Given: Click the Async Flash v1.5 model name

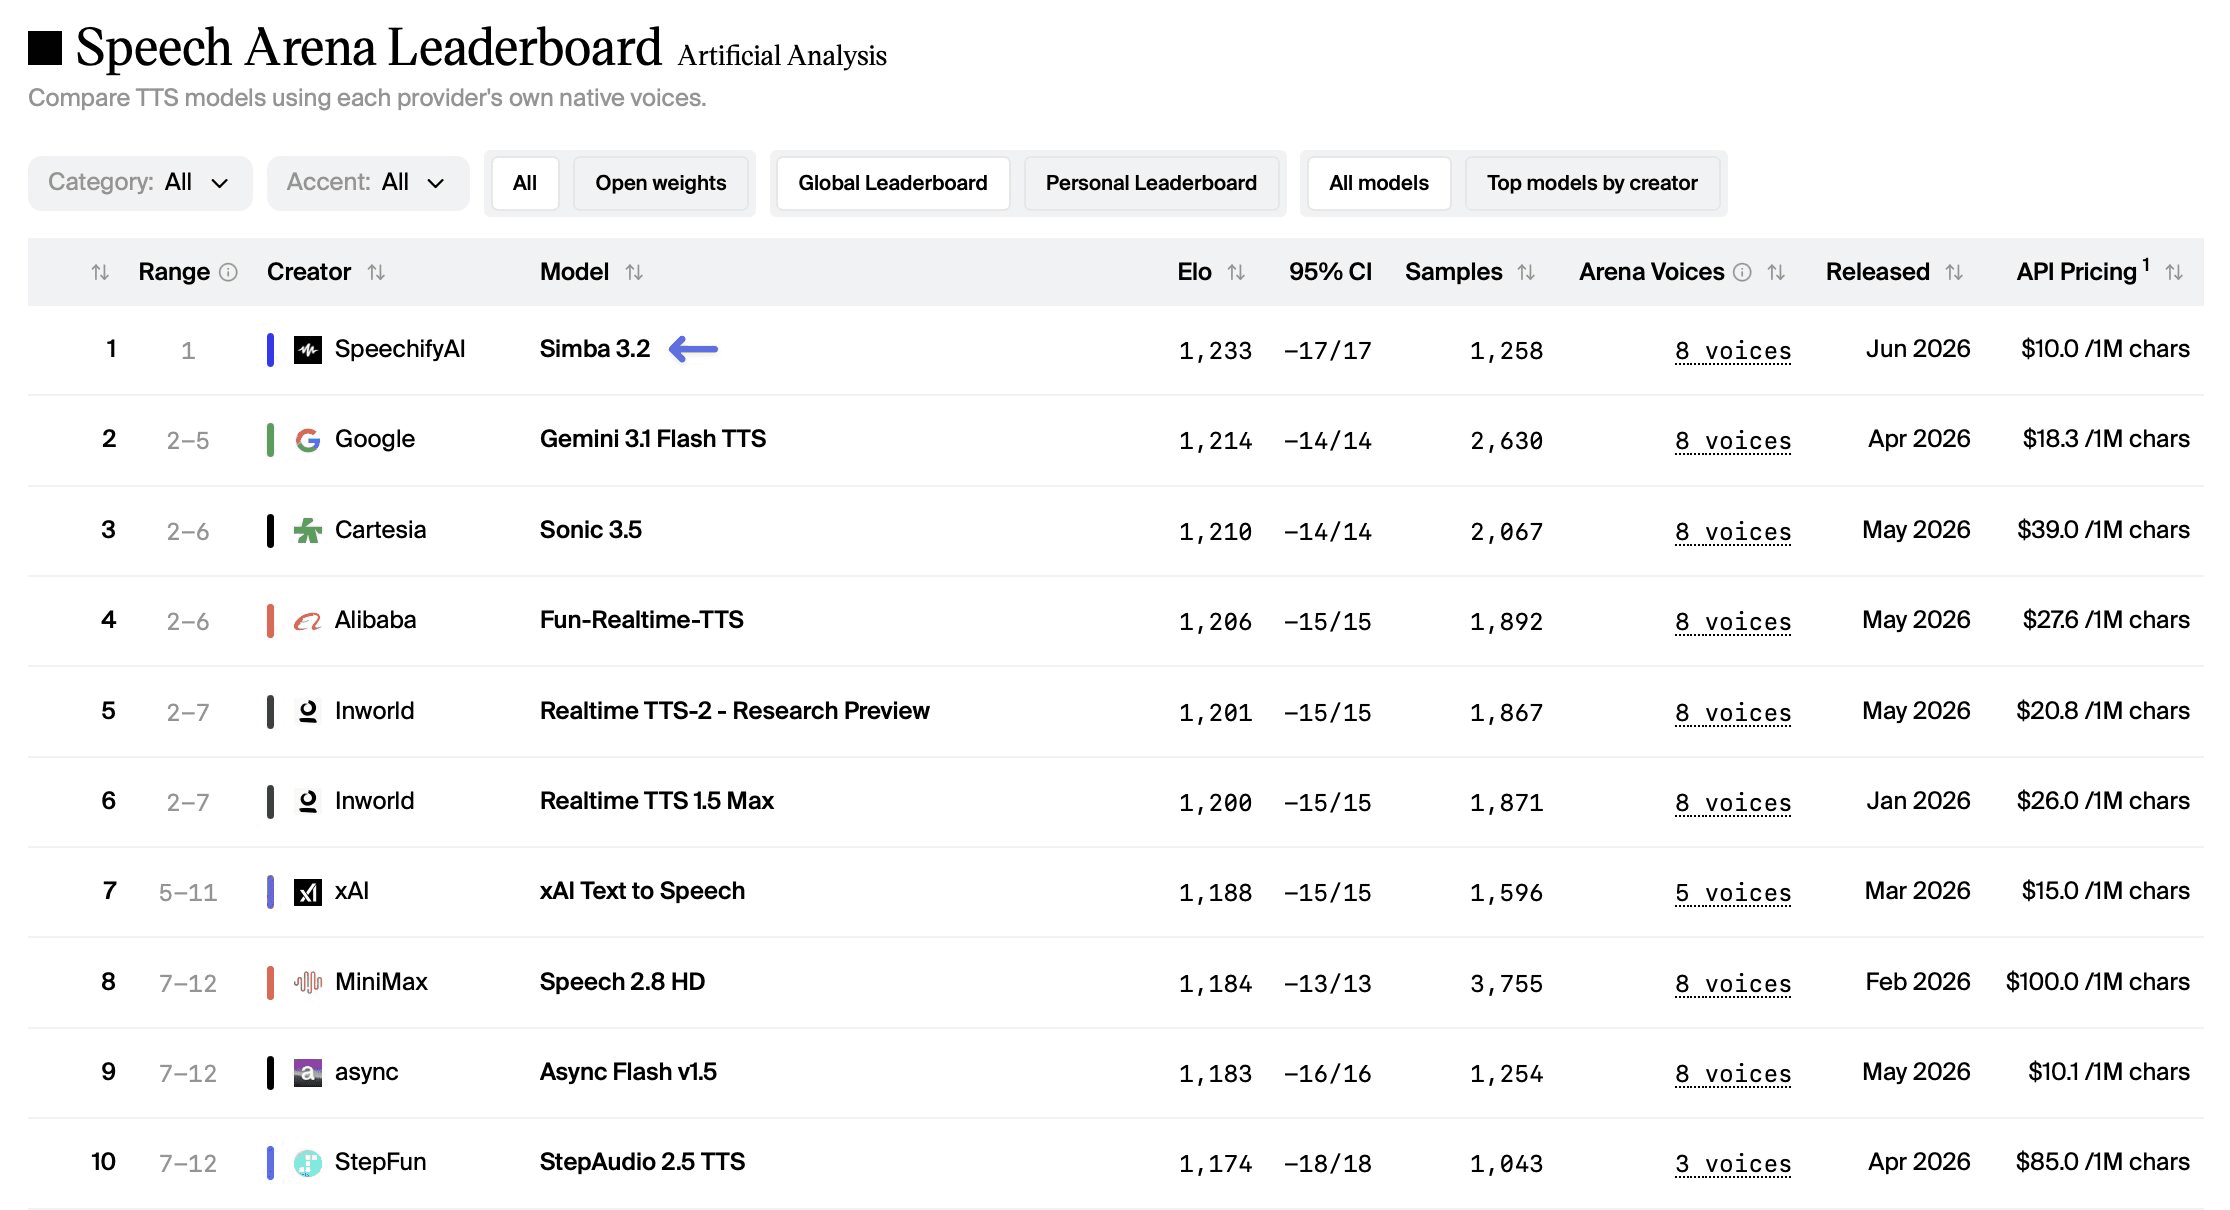Looking at the screenshot, I should tap(628, 1072).
